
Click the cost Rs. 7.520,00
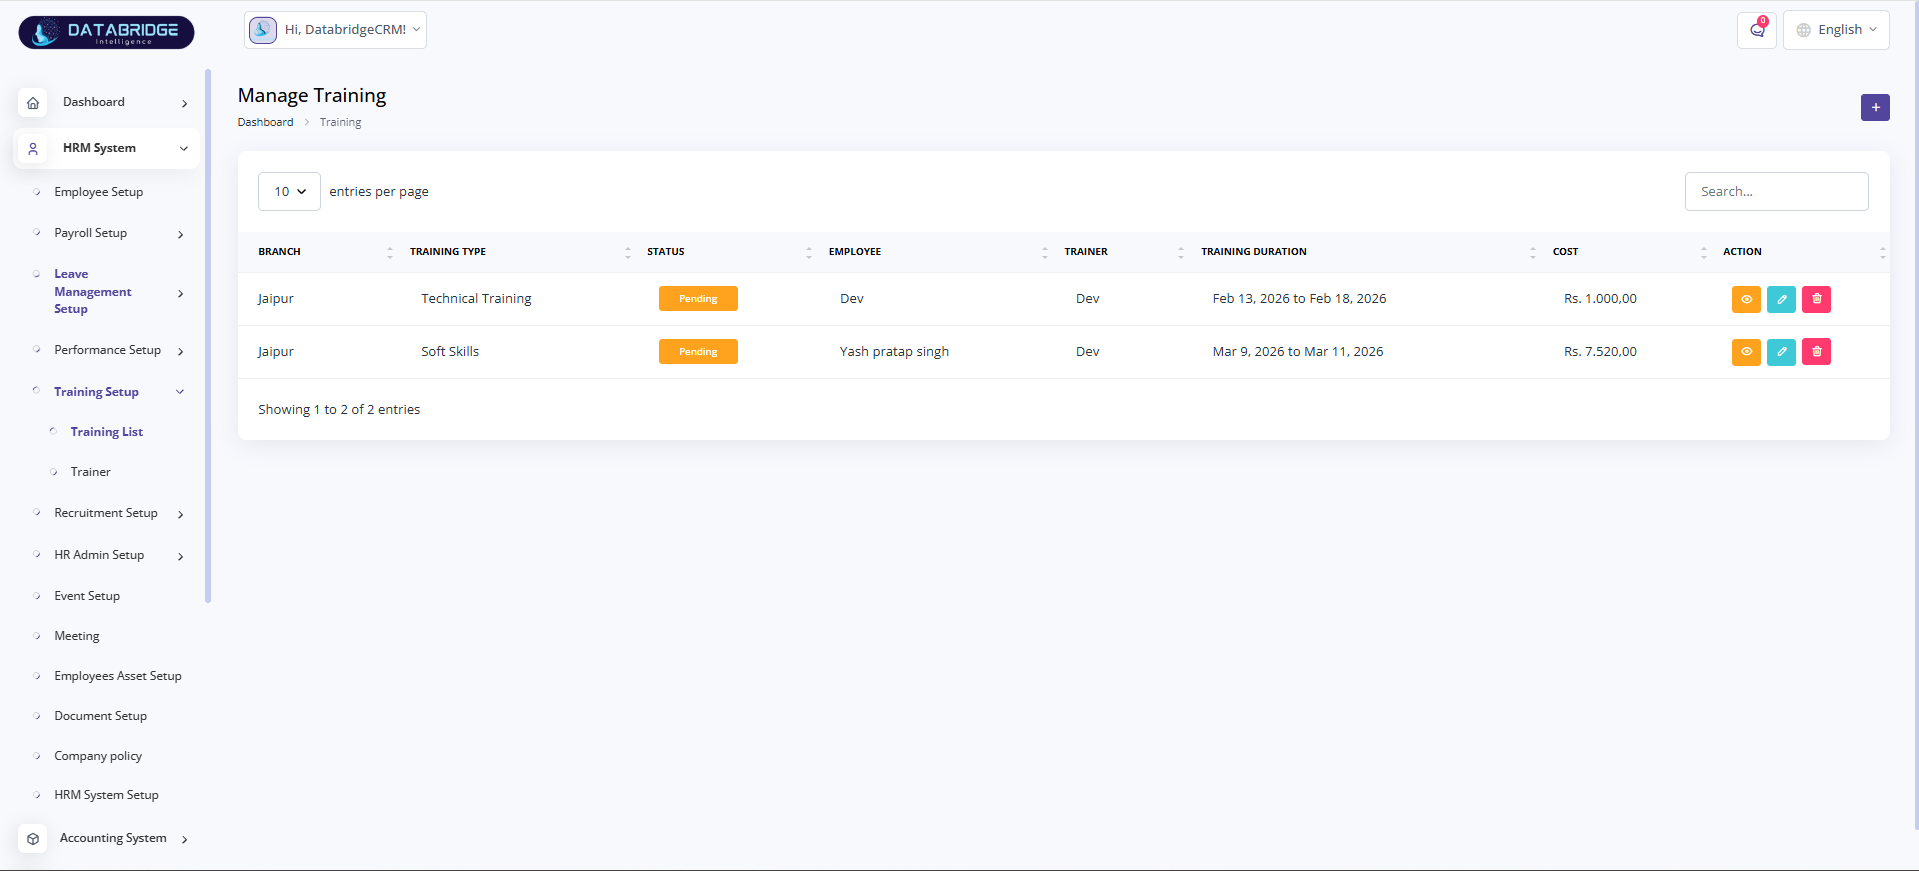pos(1600,352)
